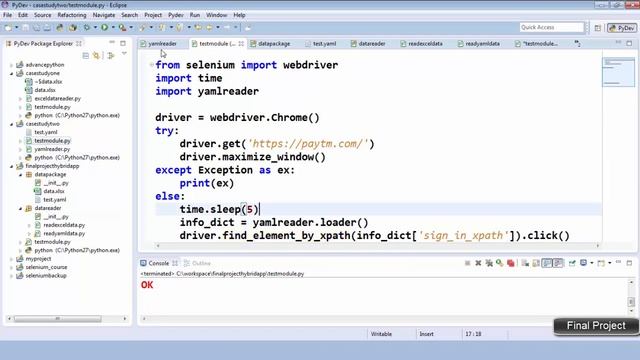Toggle Pin Console

[x=572, y=263]
